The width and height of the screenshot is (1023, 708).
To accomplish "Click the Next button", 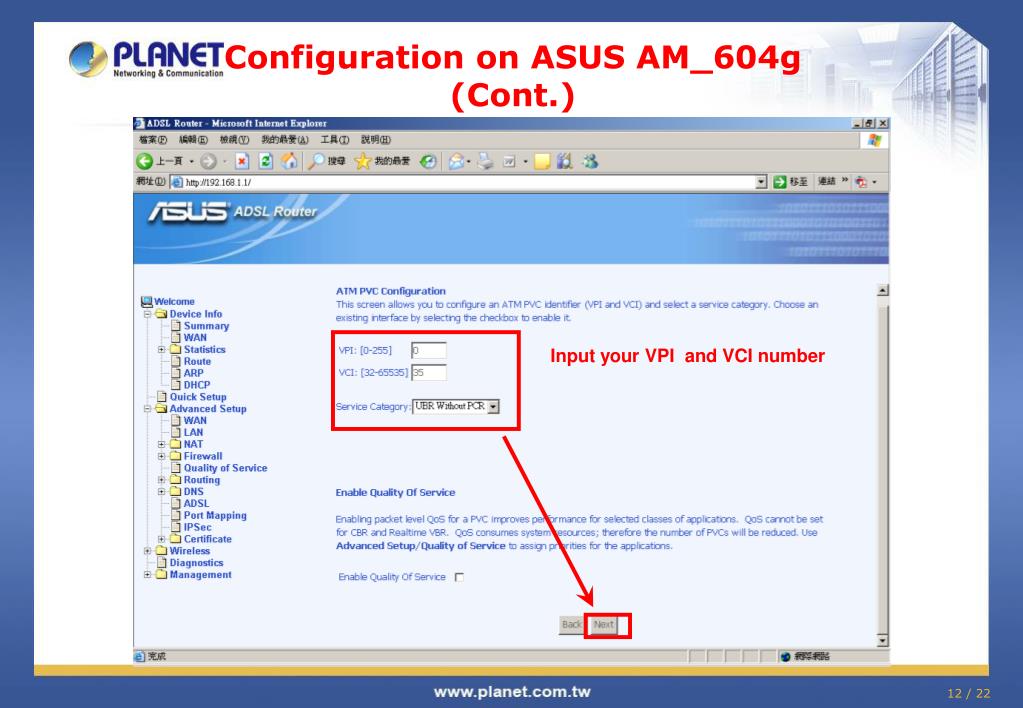I will (603, 624).
